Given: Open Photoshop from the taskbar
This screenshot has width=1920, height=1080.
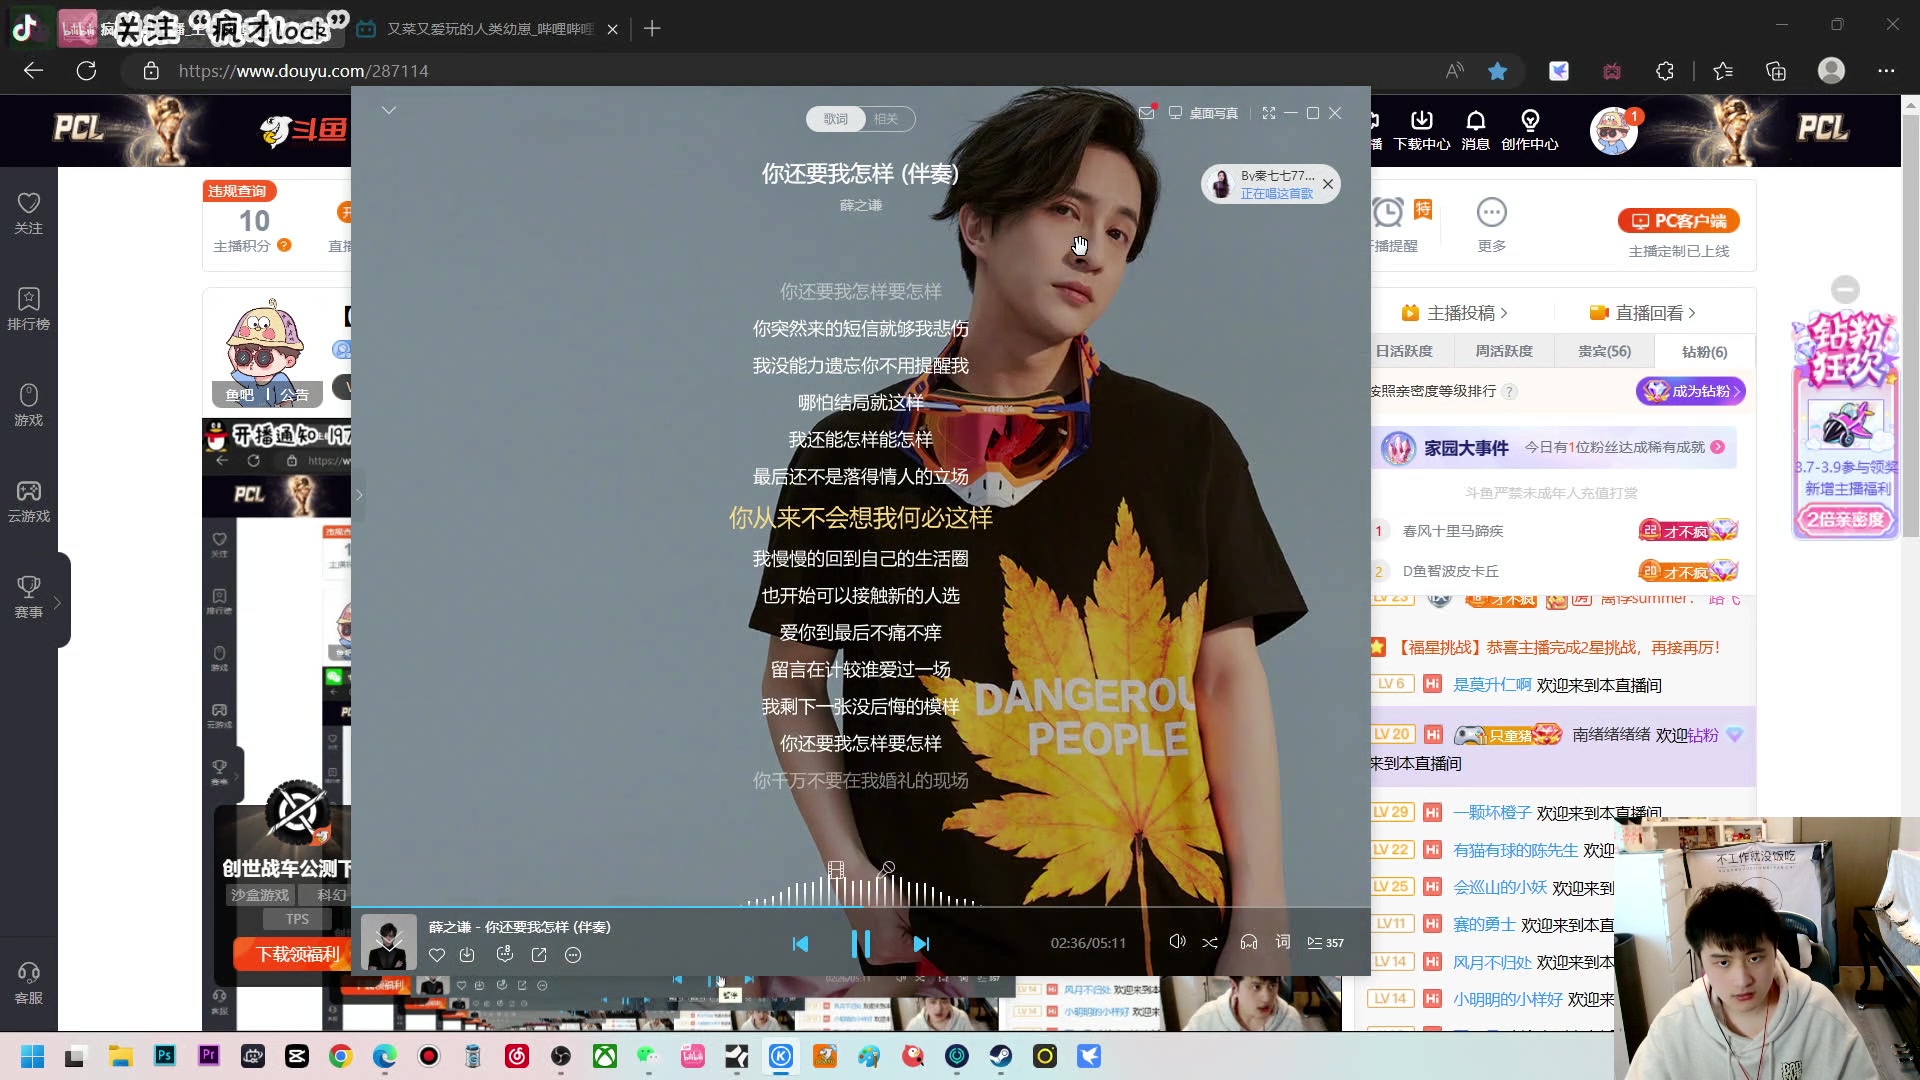Looking at the screenshot, I should [165, 1056].
